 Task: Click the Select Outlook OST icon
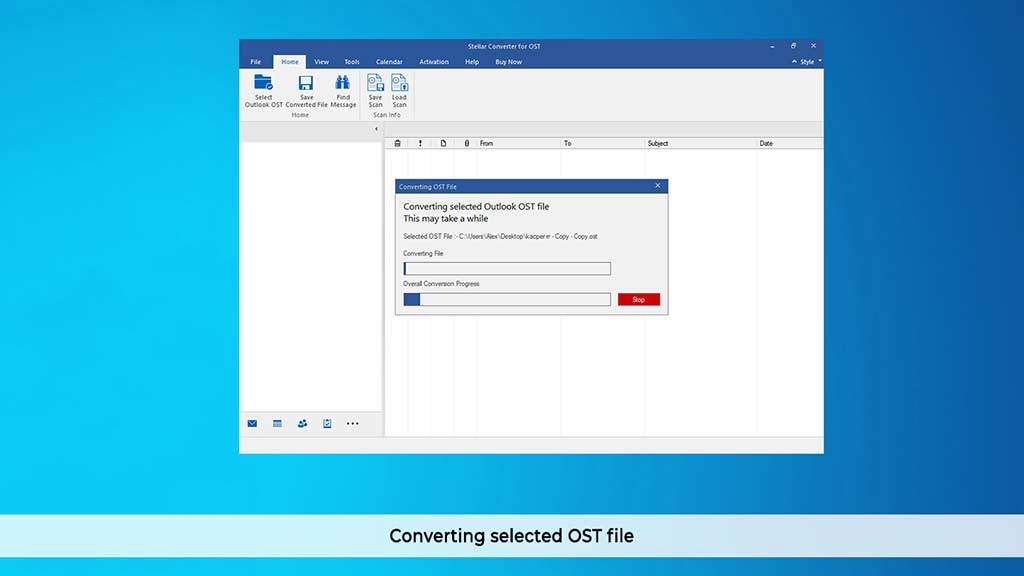click(x=264, y=83)
